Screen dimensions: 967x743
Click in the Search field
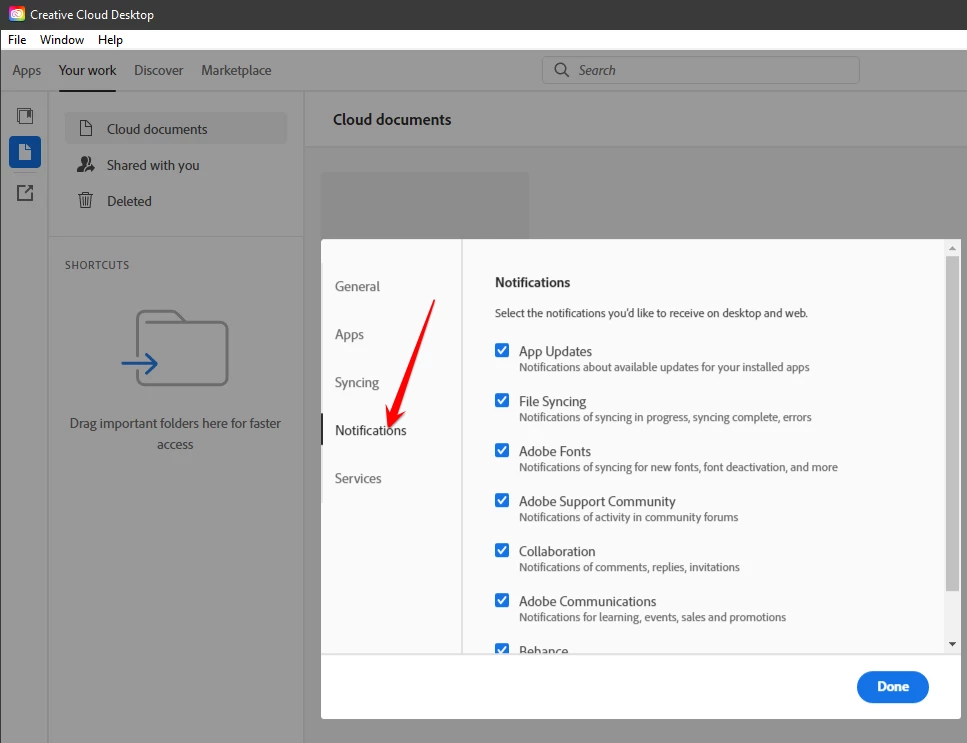701,70
